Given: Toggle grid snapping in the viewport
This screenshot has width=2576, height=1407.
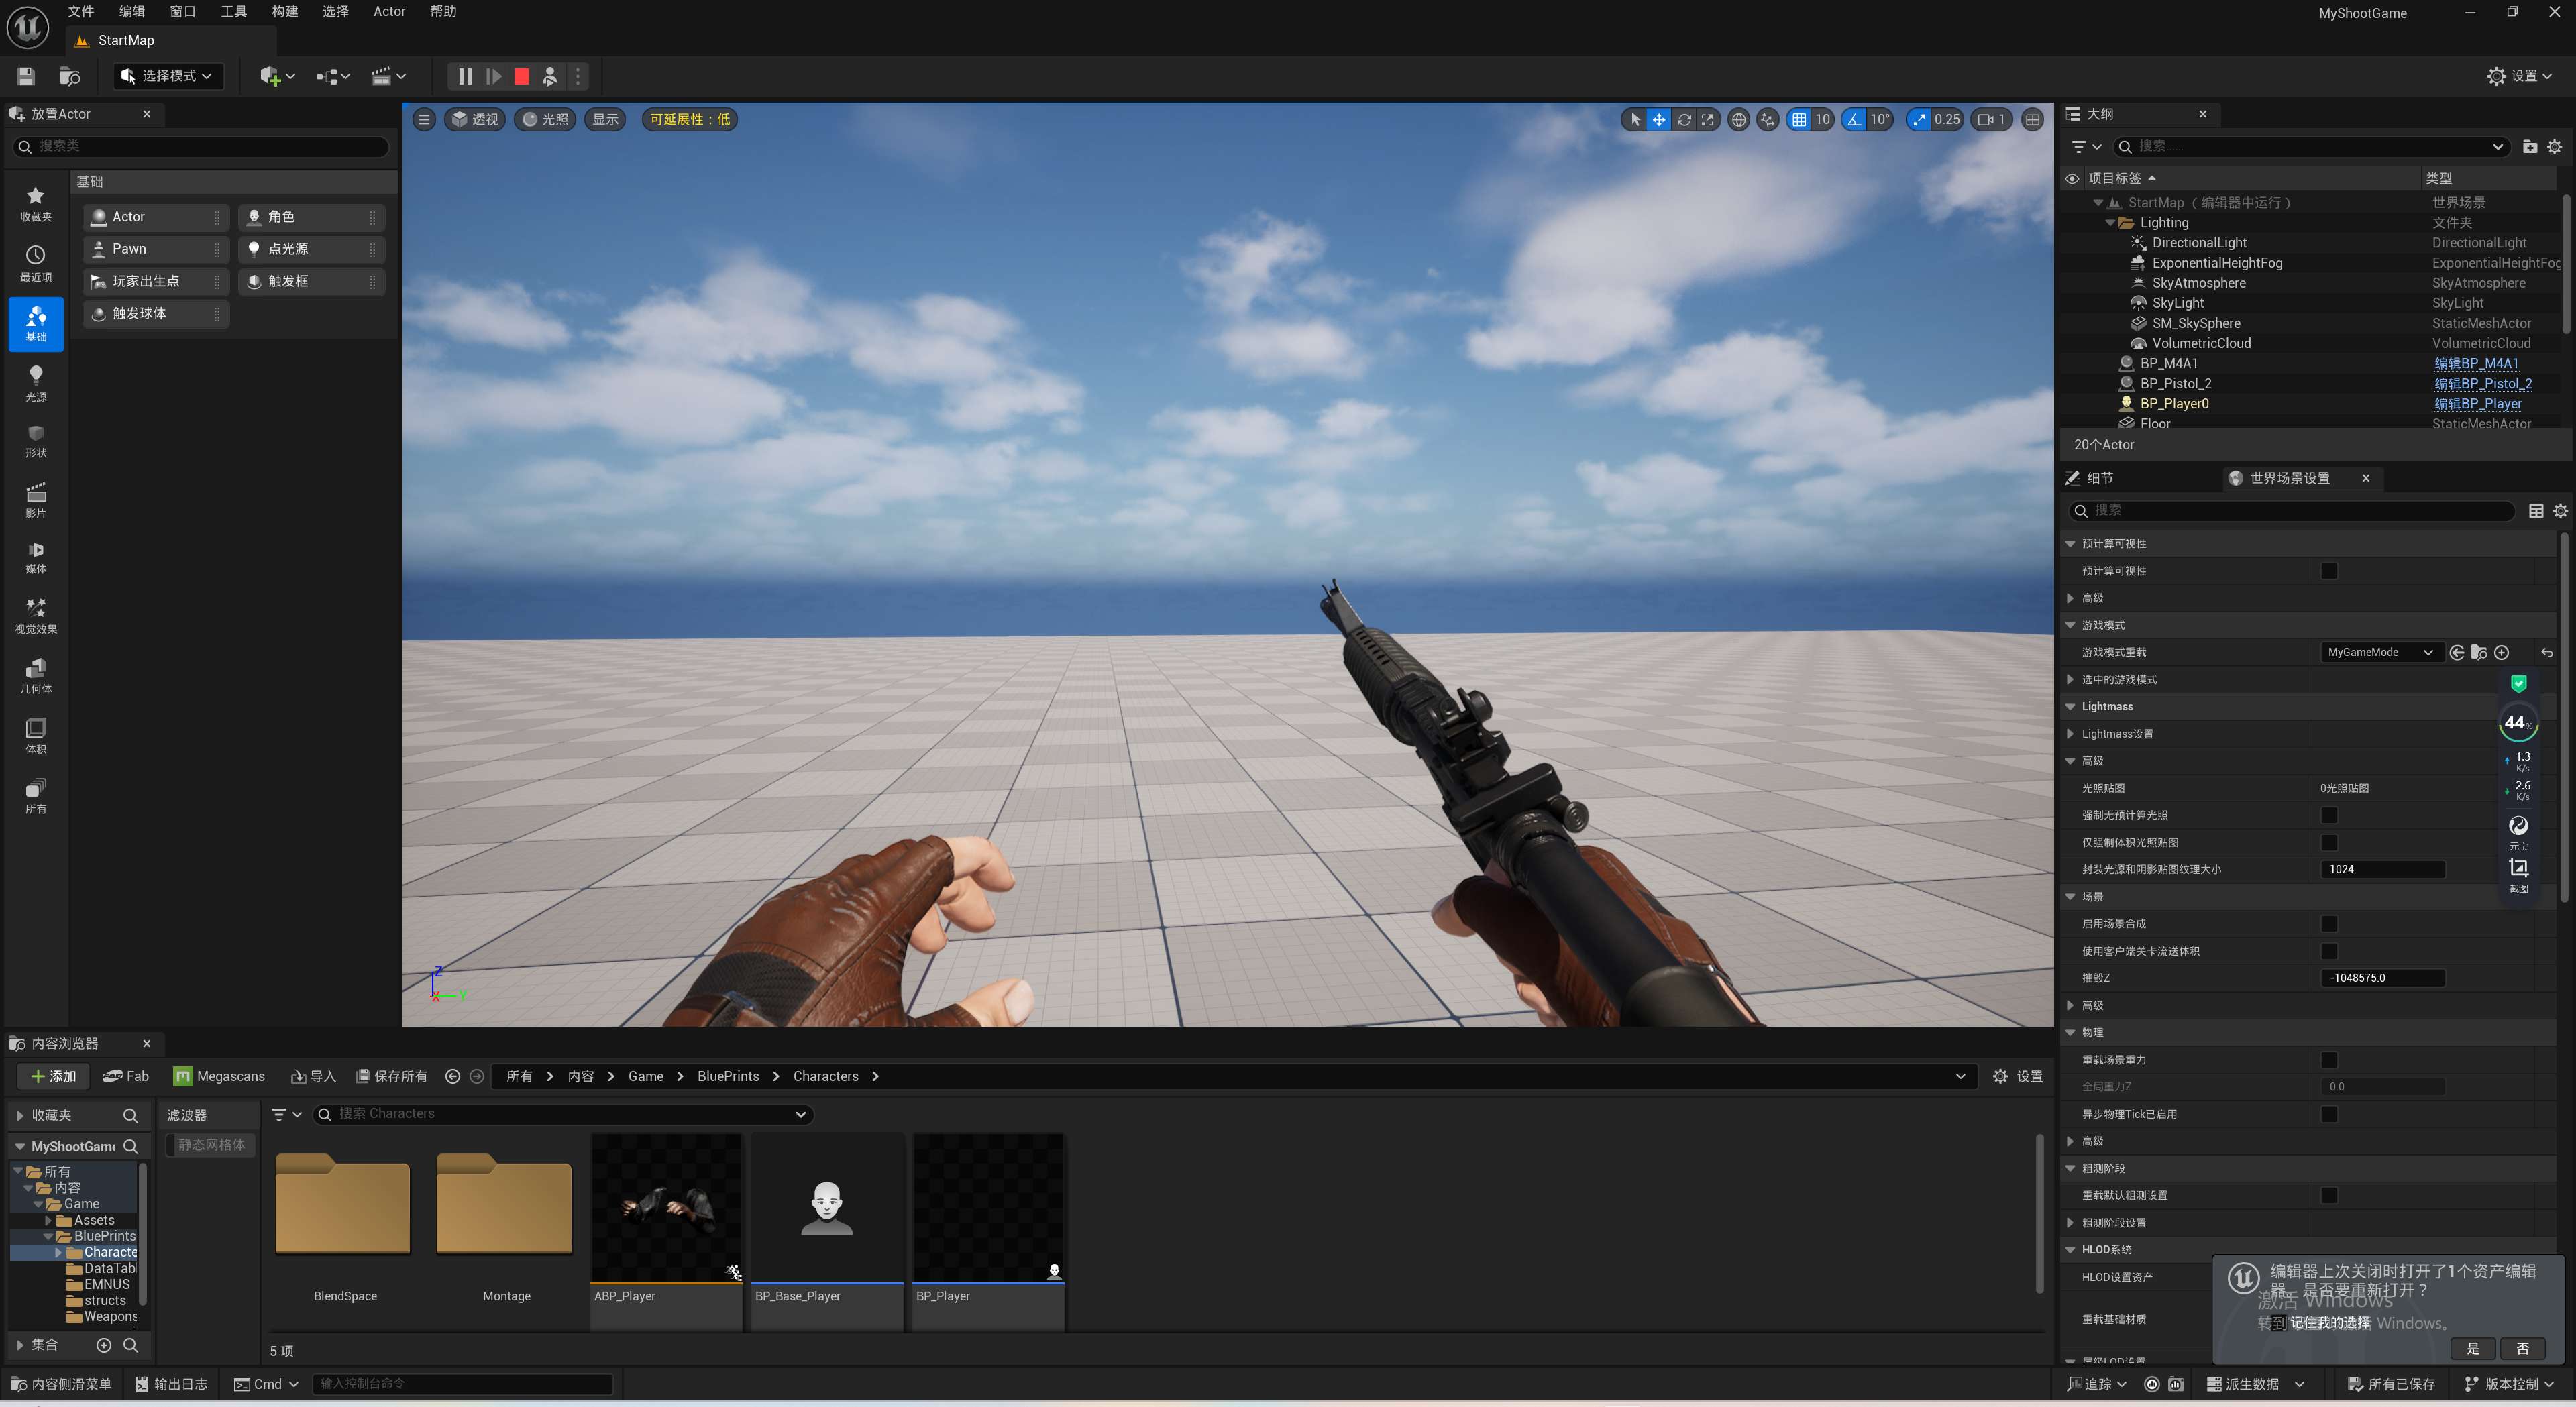Looking at the screenshot, I should click(1799, 119).
